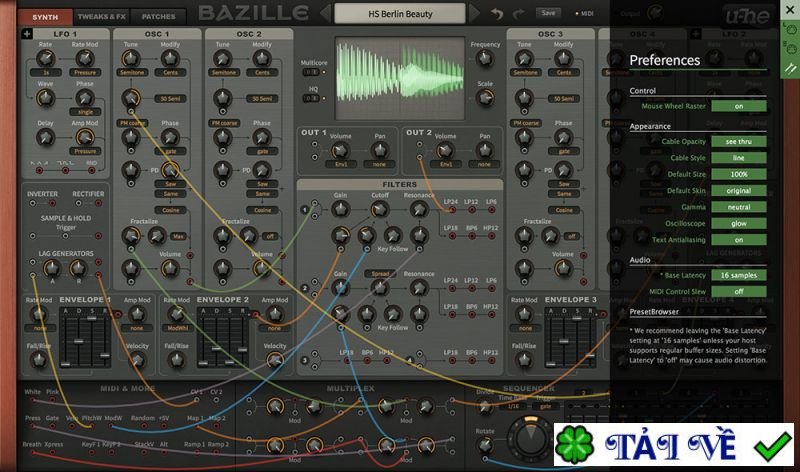Switch to the TWEAKS & FX tab
This screenshot has width=800, height=472.
(x=102, y=17)
